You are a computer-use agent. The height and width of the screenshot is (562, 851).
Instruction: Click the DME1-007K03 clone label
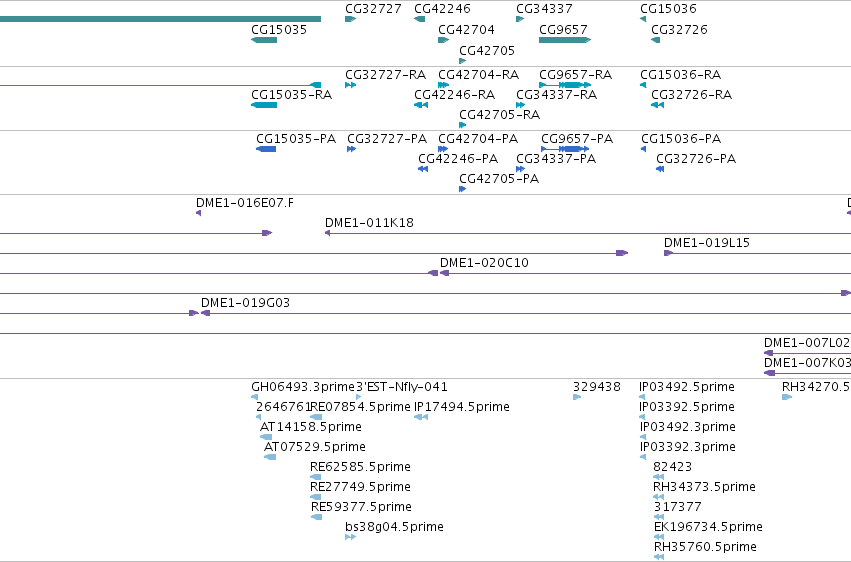[806, 363]
